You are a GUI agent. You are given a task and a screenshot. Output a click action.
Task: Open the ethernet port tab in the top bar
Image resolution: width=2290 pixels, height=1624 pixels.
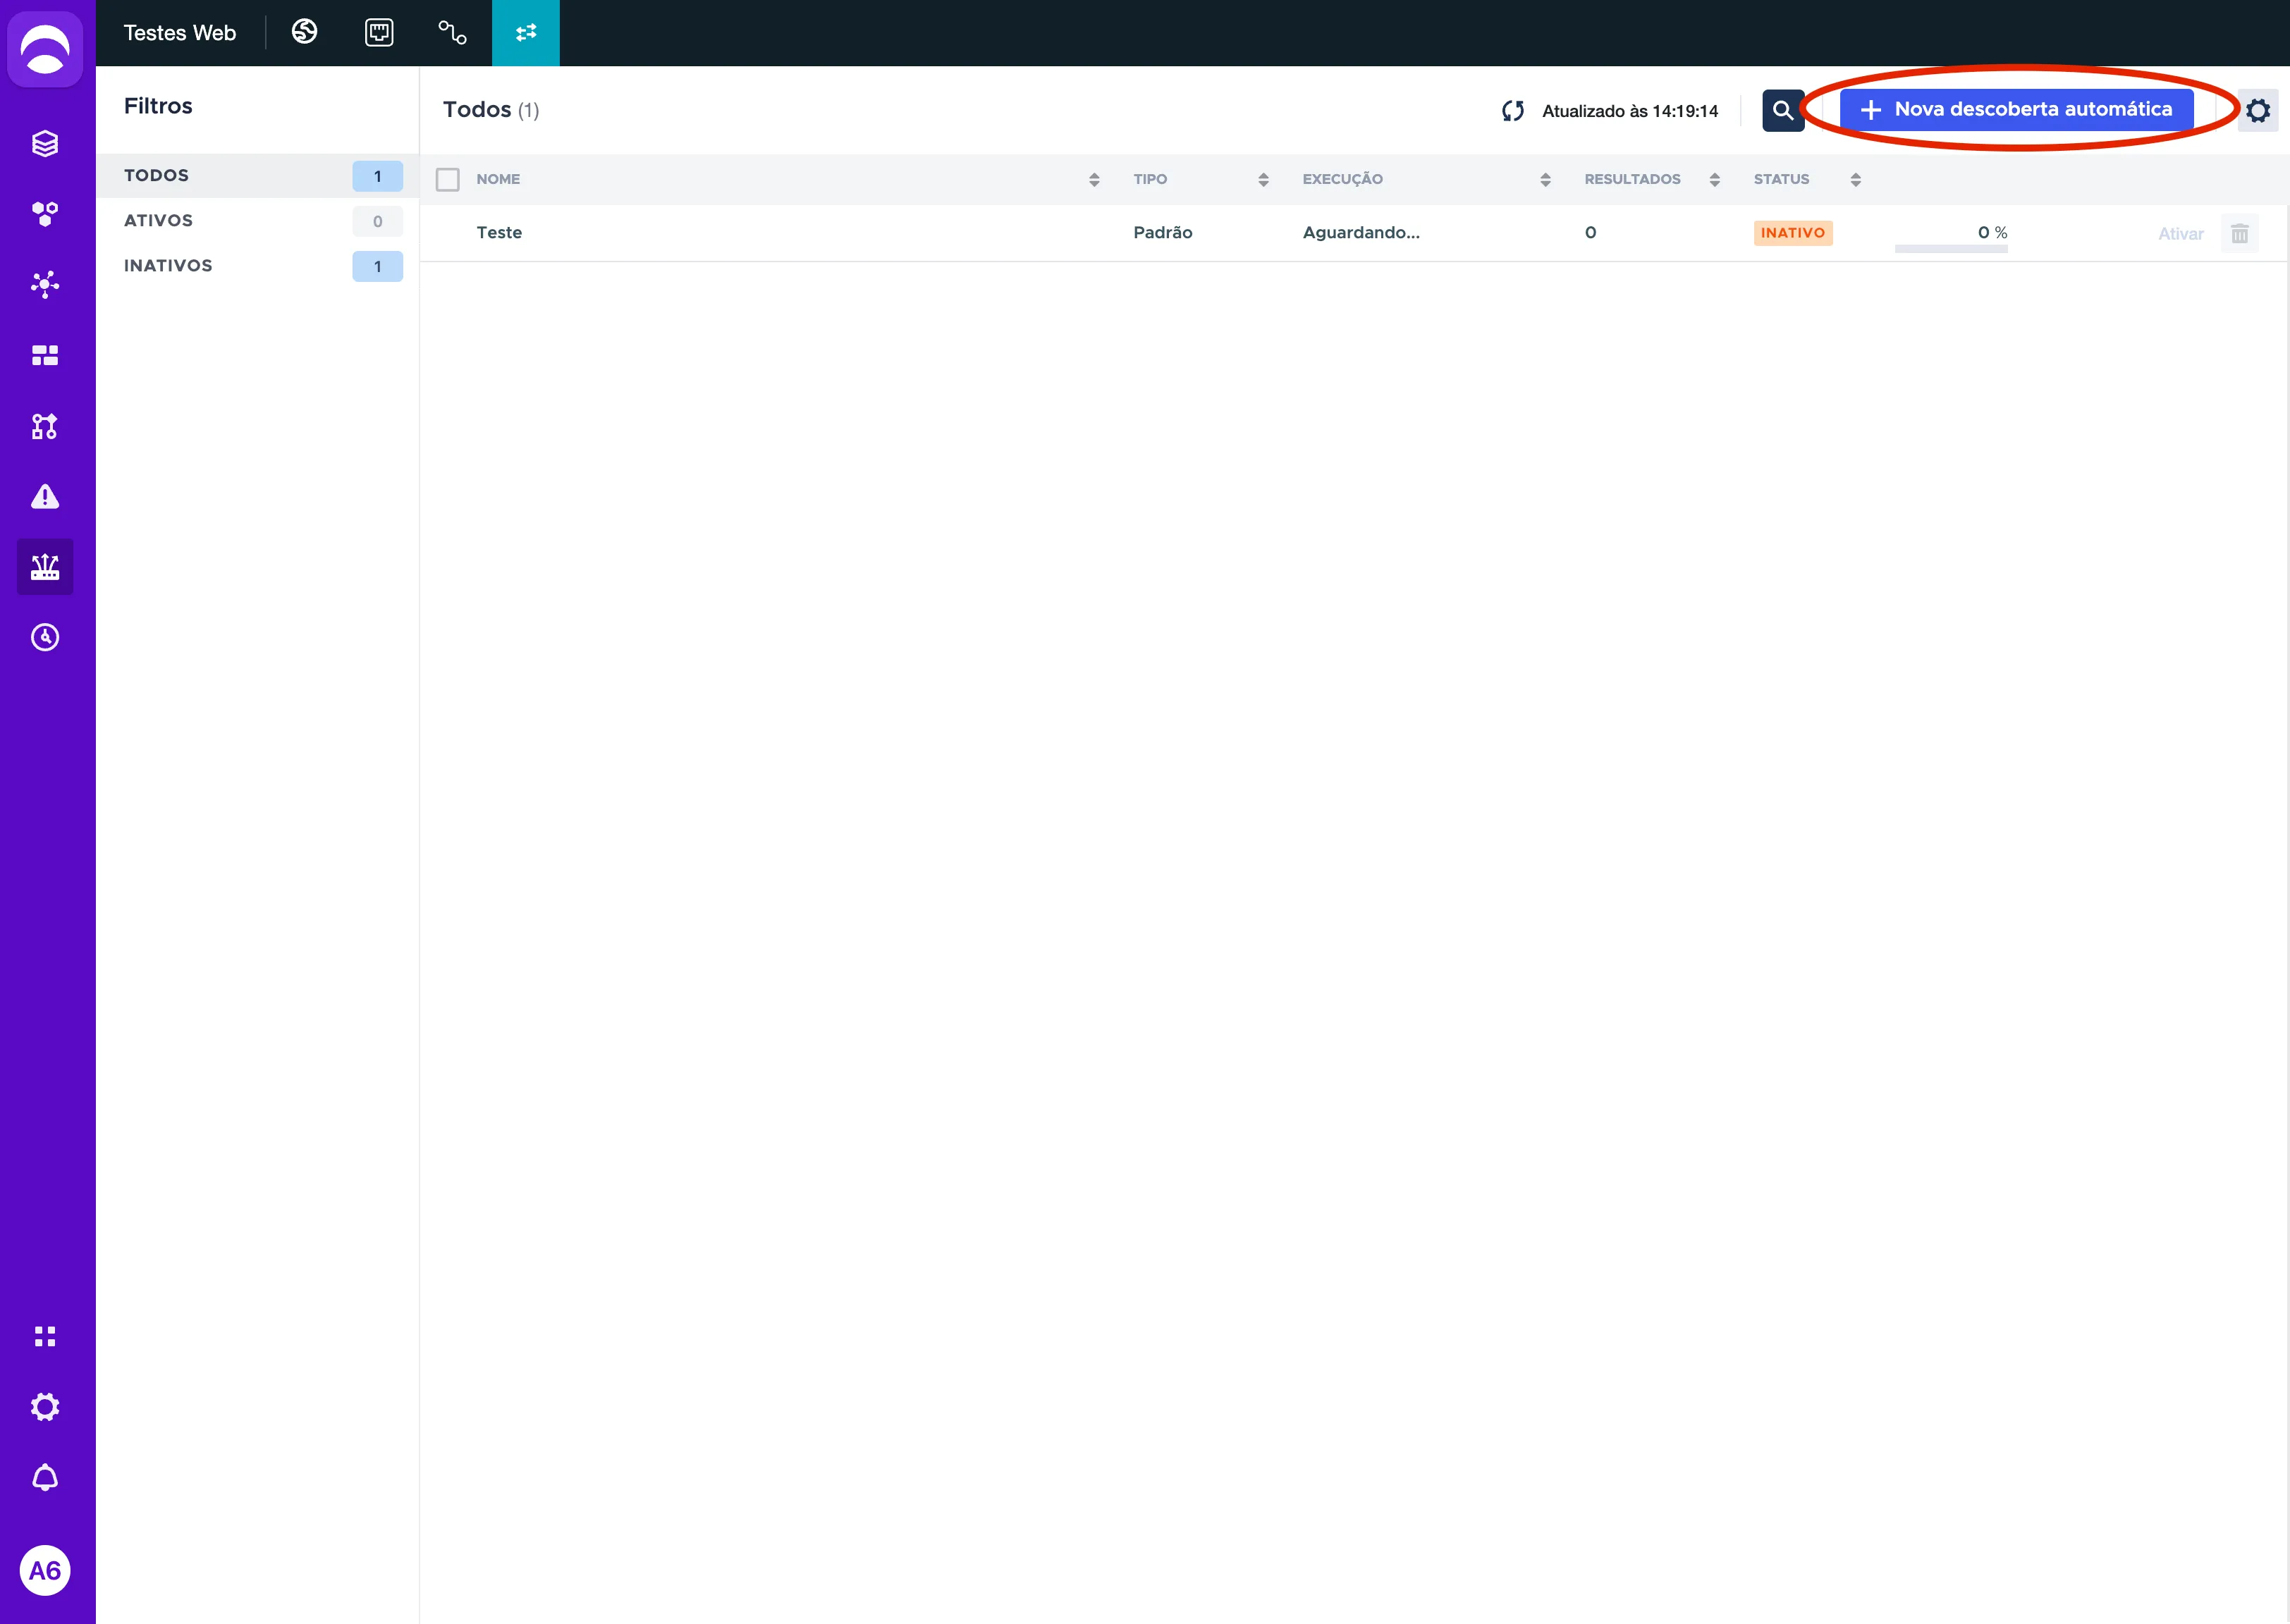click(379, 32)
